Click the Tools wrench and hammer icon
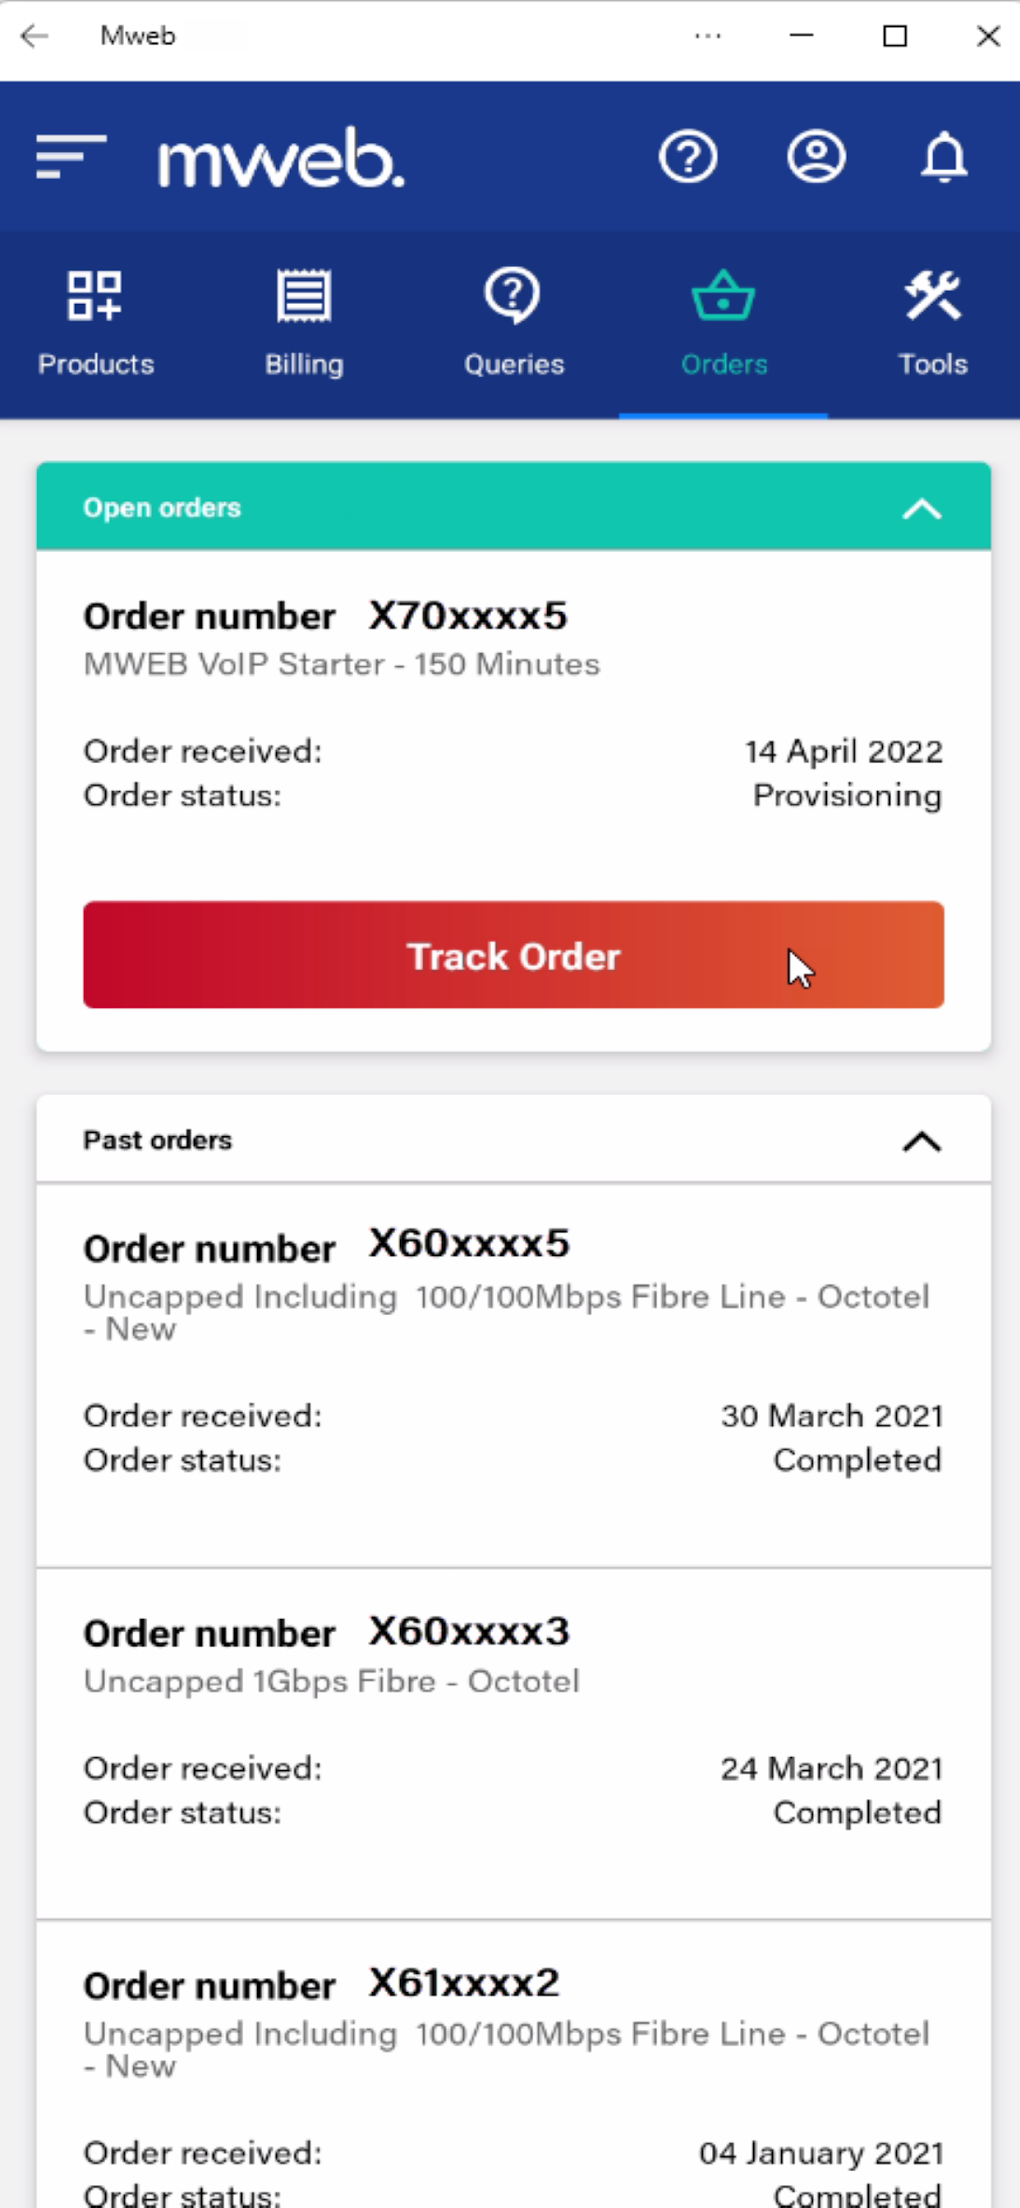The height and width of the screenshot is (2208, 1020). click(932, 297)
